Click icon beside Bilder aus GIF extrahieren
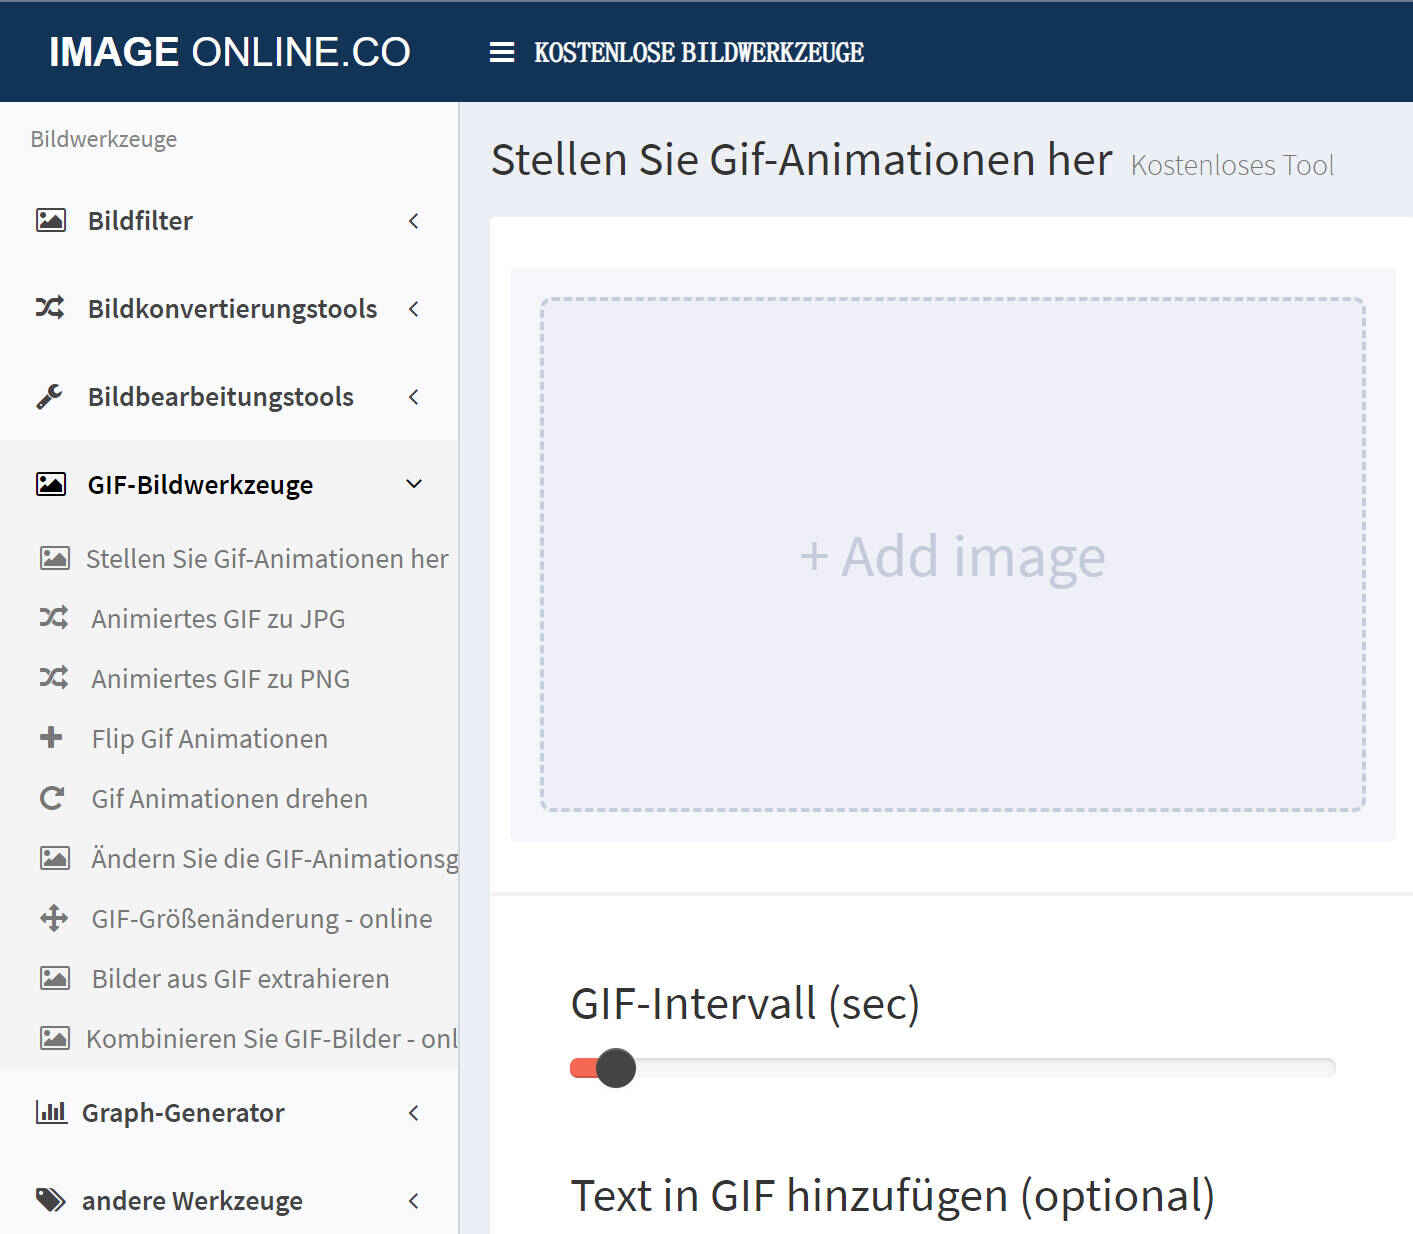 55,978
